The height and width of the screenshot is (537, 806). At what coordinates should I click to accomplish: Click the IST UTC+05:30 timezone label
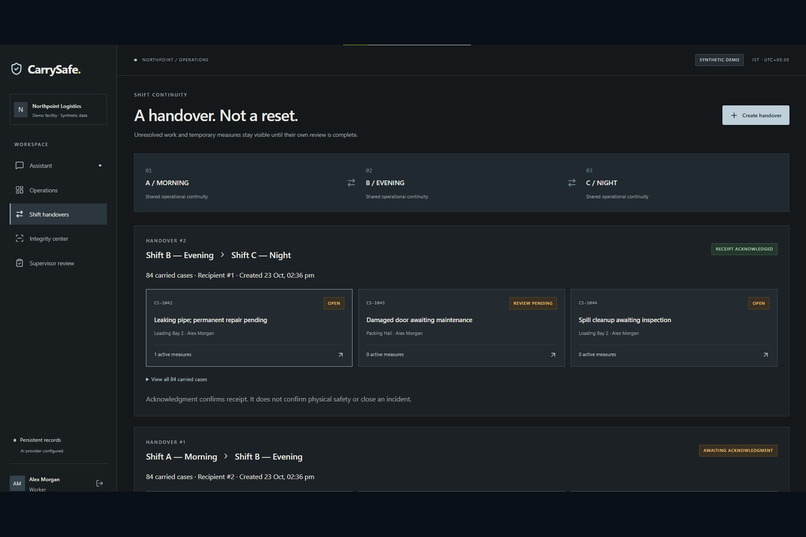tap(770, 60)
